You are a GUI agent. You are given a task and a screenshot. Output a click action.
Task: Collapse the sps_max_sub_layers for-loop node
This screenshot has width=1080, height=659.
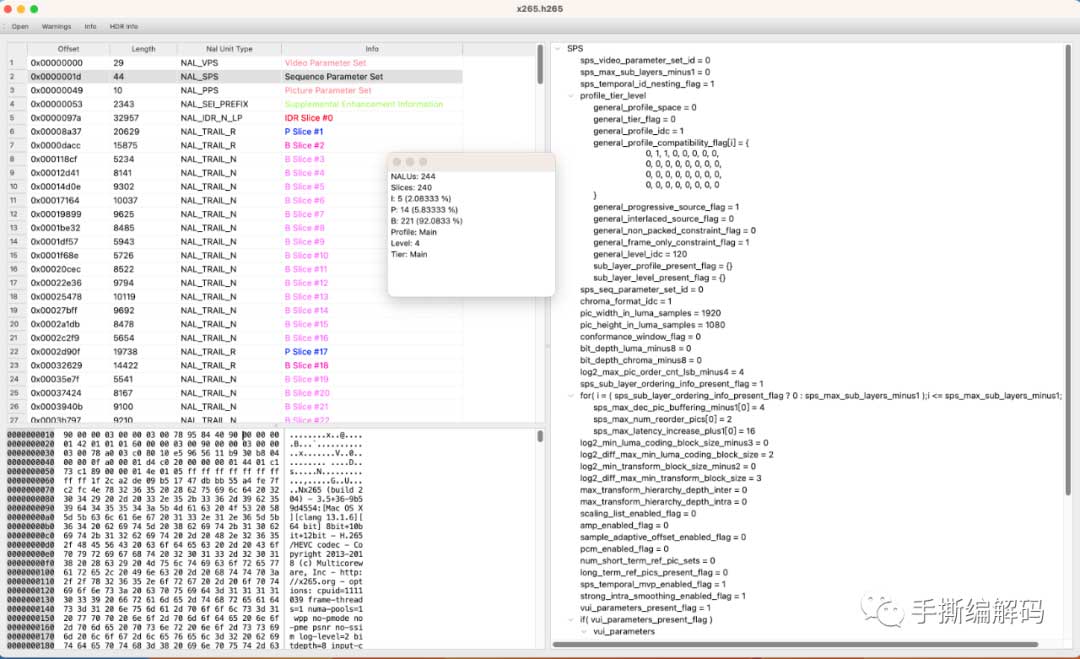571,396
